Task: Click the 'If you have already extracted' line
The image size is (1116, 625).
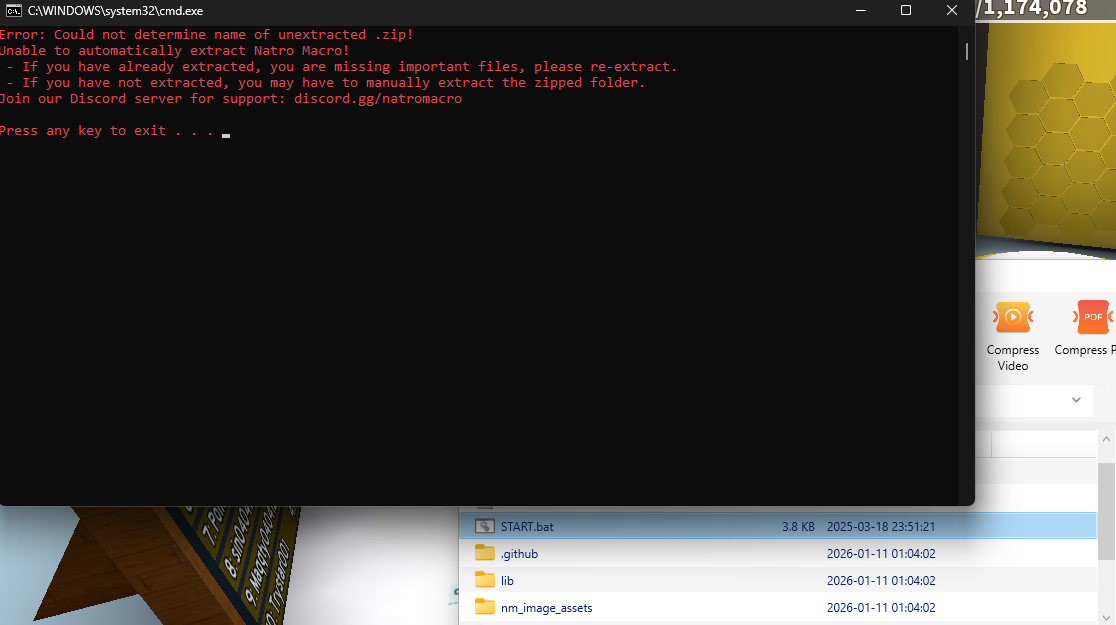Action: click(x=342, y=67)
